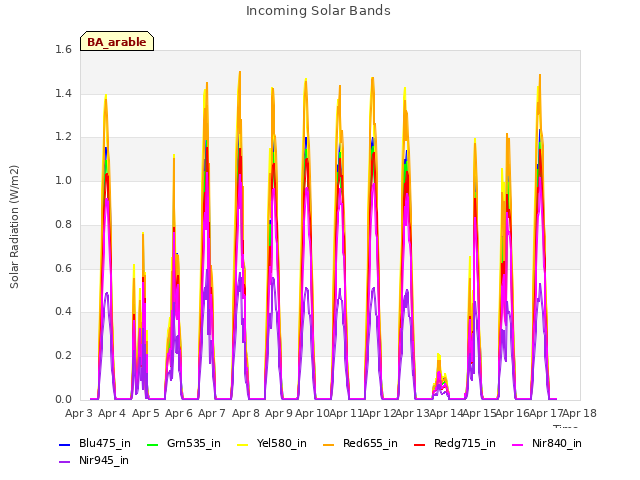640x480 pixels.
Task: Click the Red655_in legend label
Action: point(370,443)
